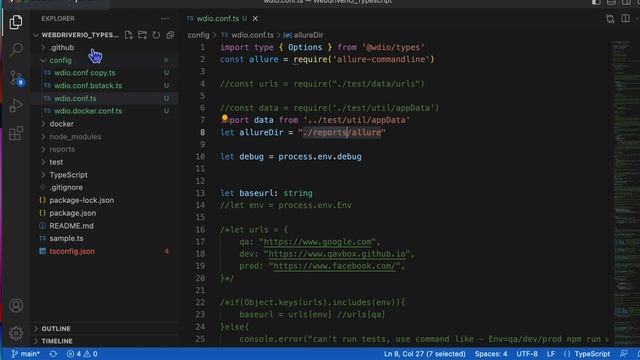640x360 pixels.
Task: Open the google.com URL link on line 17
Action: [318, 242]
